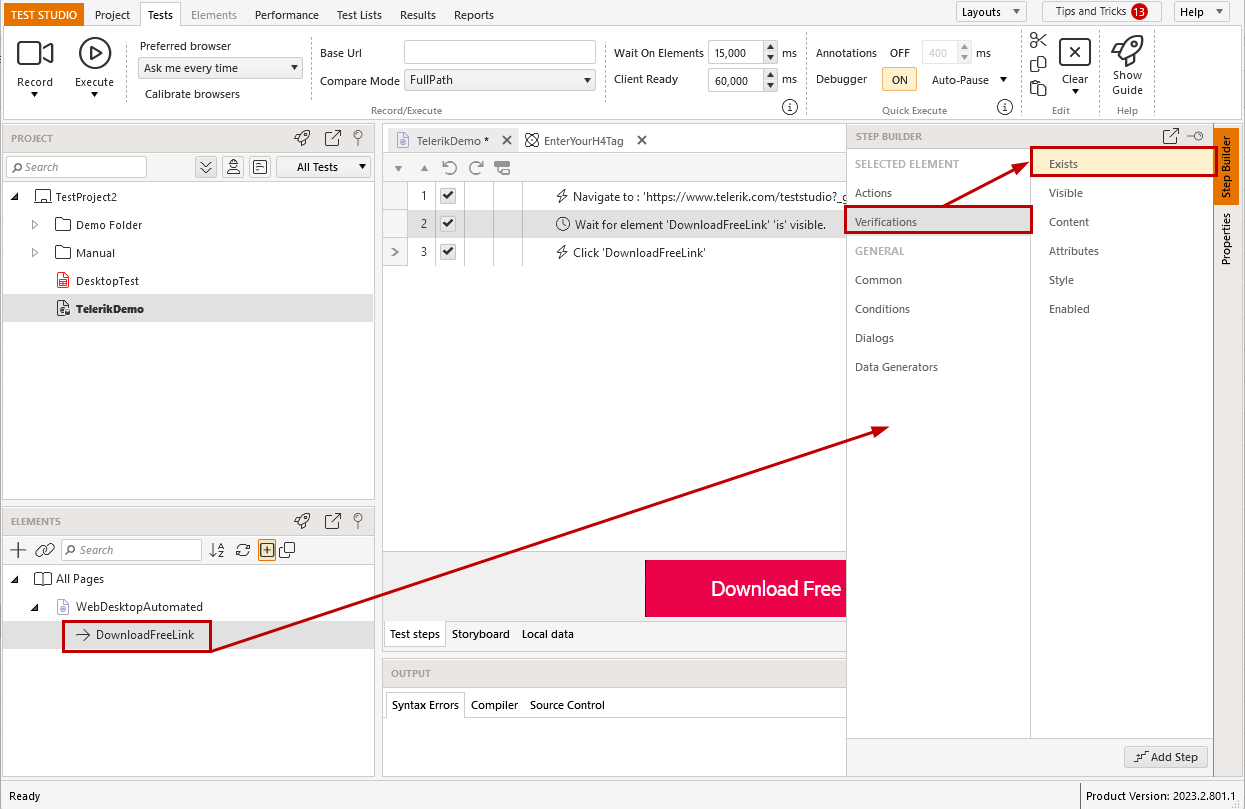Switch to the Project ribbon tab
This screenshot has height=809, width=1245.
tap(113, 15)
